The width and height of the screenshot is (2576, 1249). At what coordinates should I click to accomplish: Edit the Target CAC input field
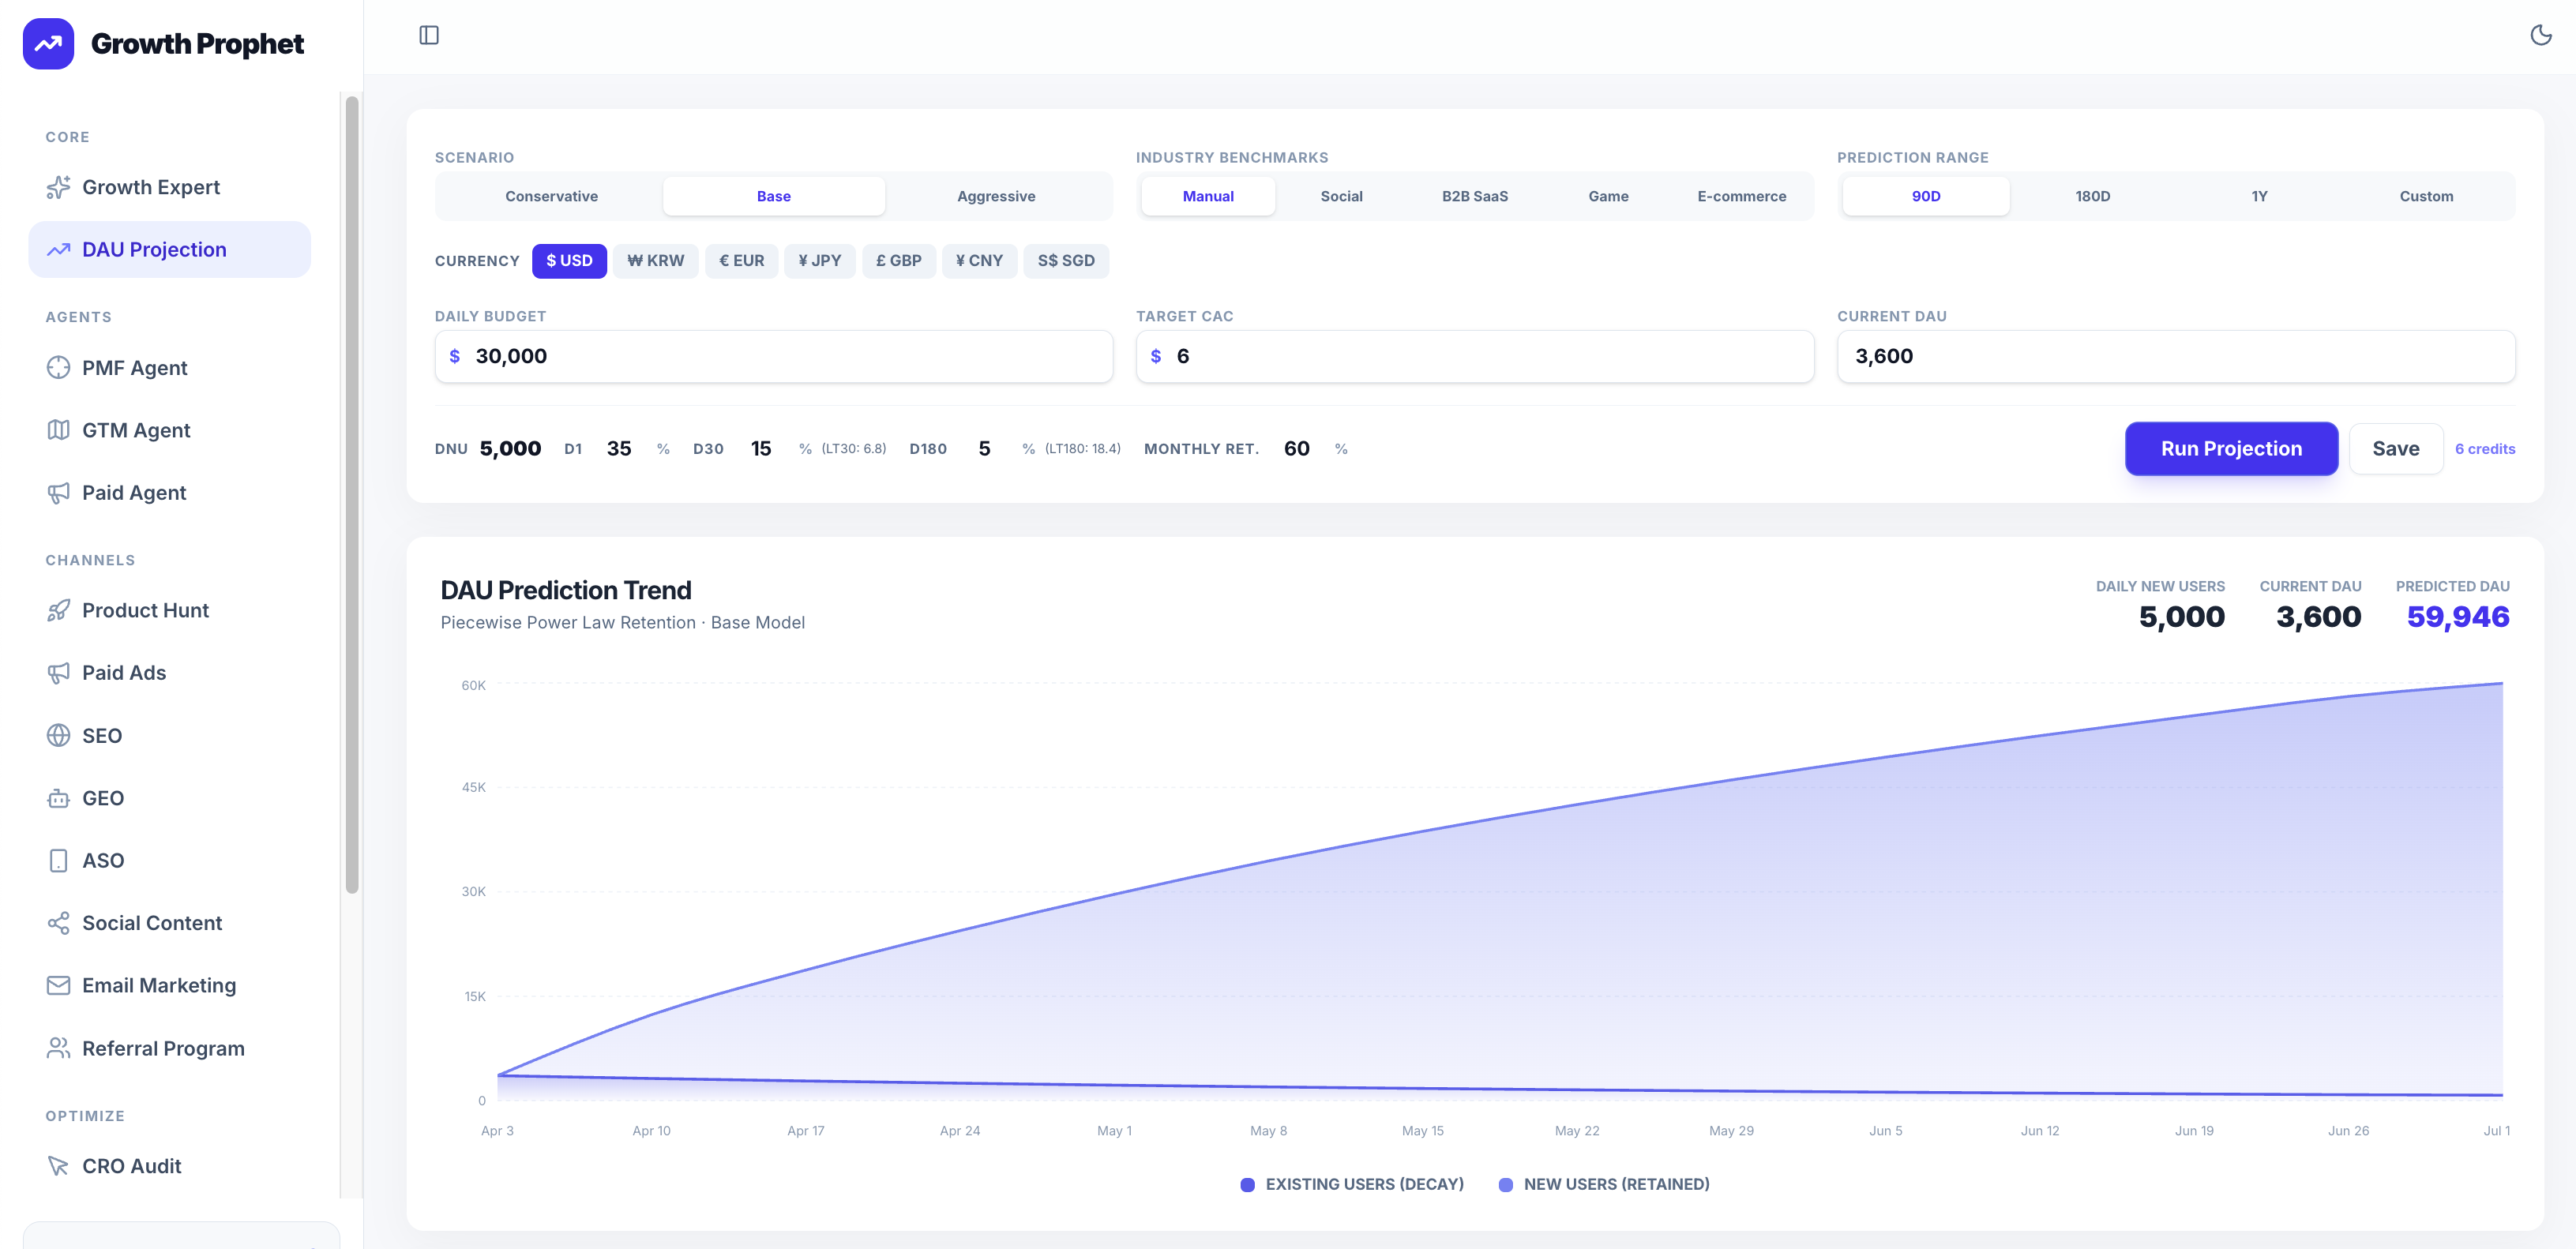click(1475, 356)
